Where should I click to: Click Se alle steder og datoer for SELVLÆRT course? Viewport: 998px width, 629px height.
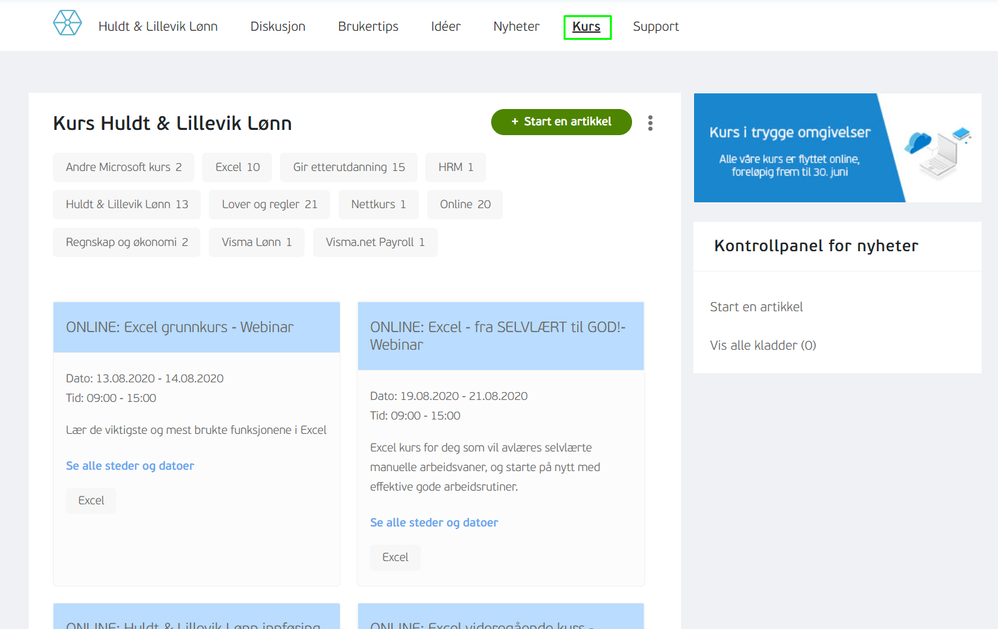tap(434, 522)
